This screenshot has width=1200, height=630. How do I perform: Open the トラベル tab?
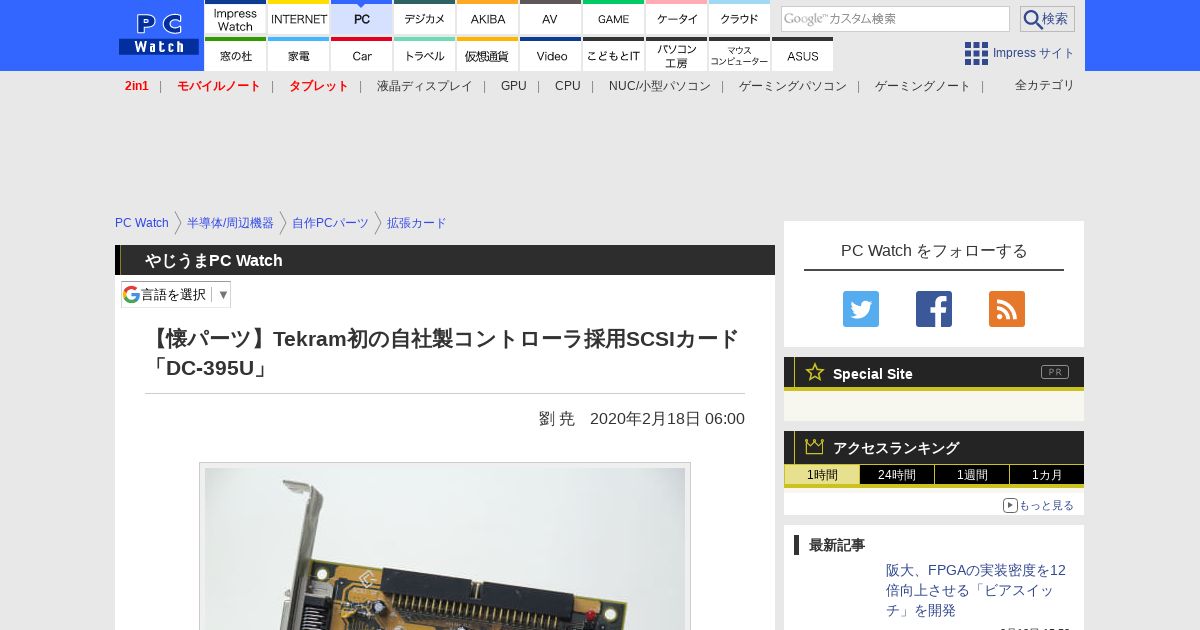(425, 55)
